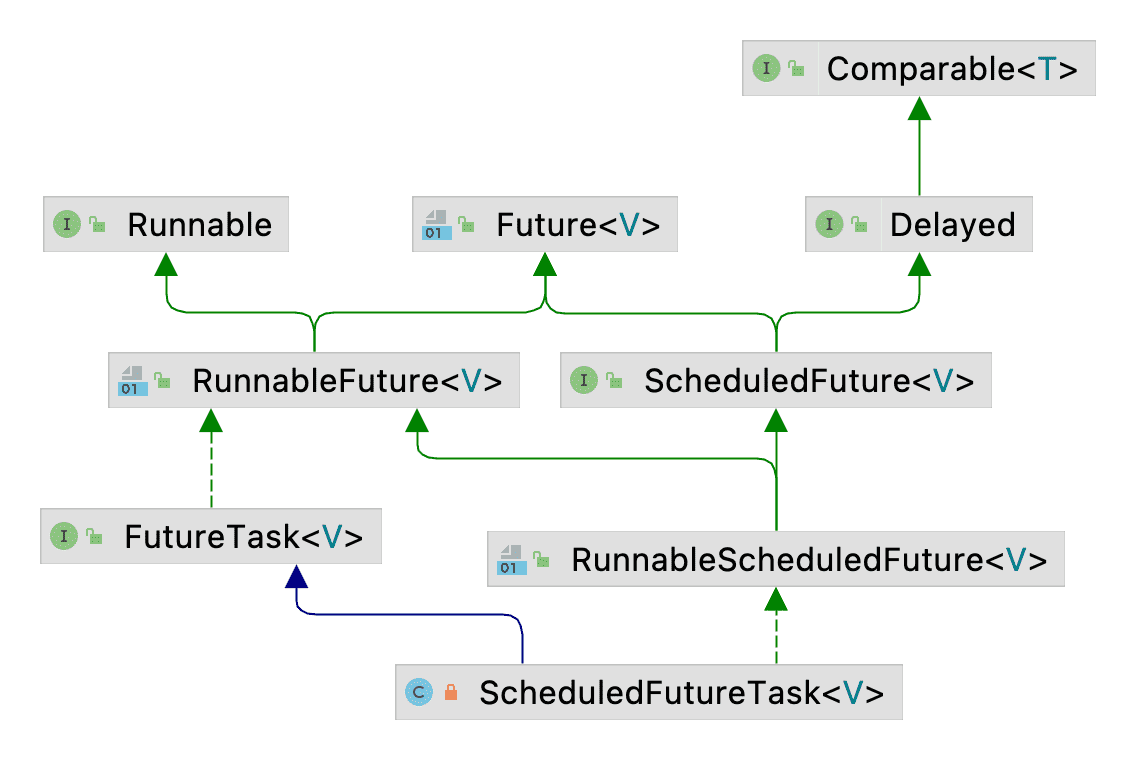Click the RunnableFuture<V> node label

[346, 381]
